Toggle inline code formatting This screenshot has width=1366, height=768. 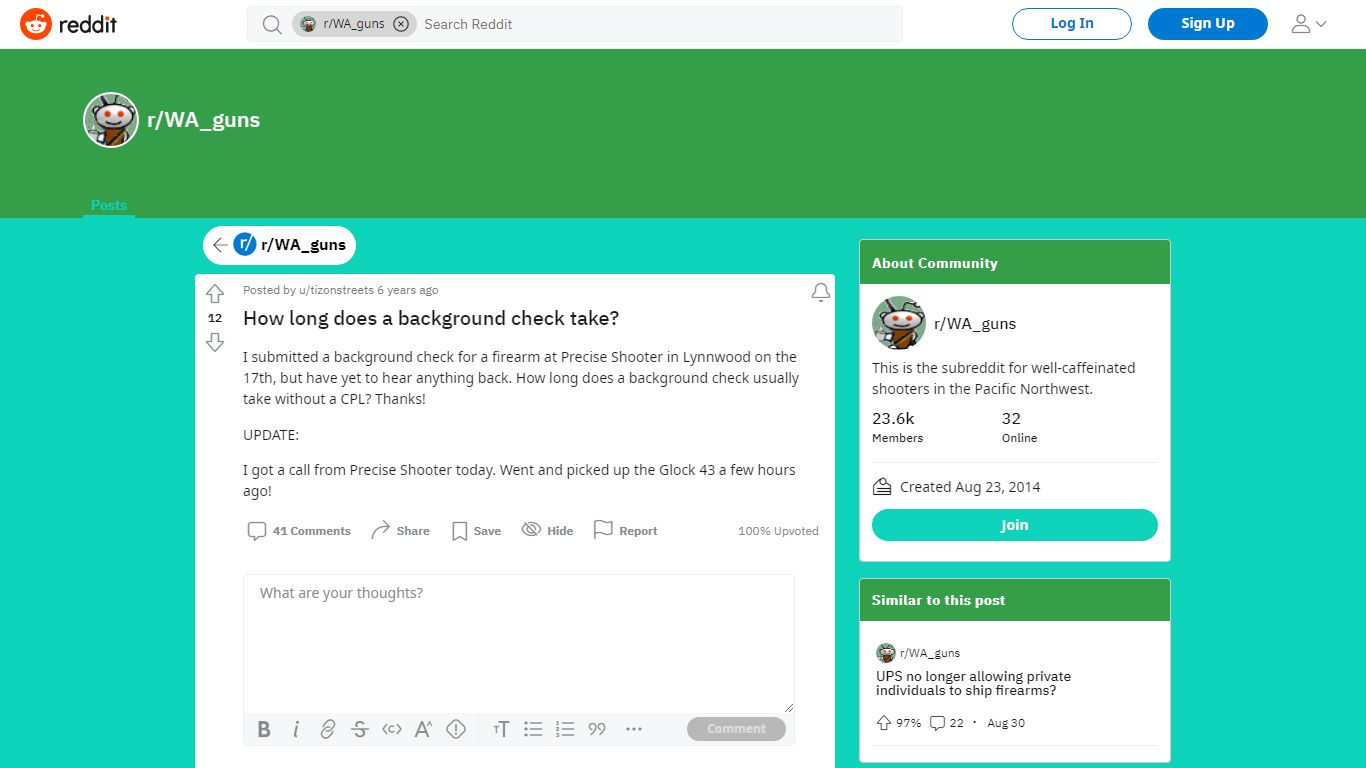click(x=392, y=729)
